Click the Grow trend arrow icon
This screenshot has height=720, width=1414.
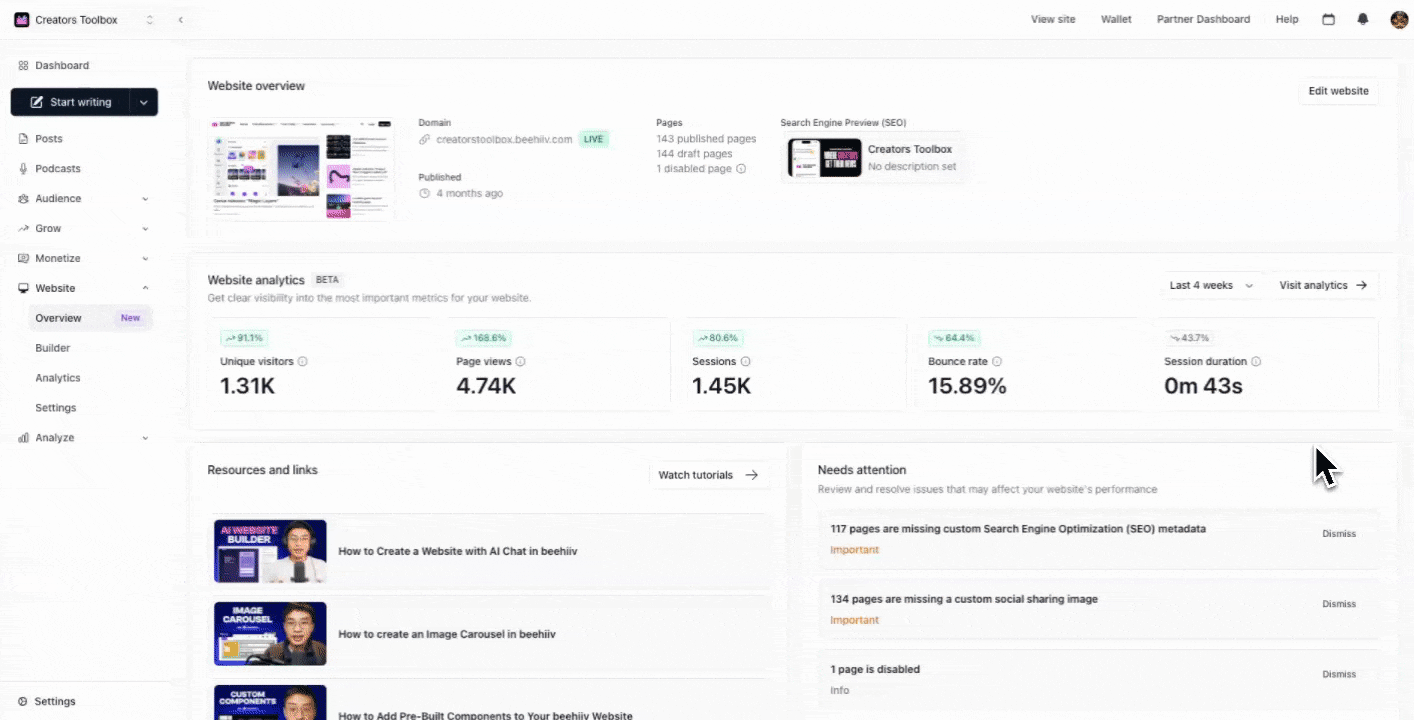pos(23,229)
